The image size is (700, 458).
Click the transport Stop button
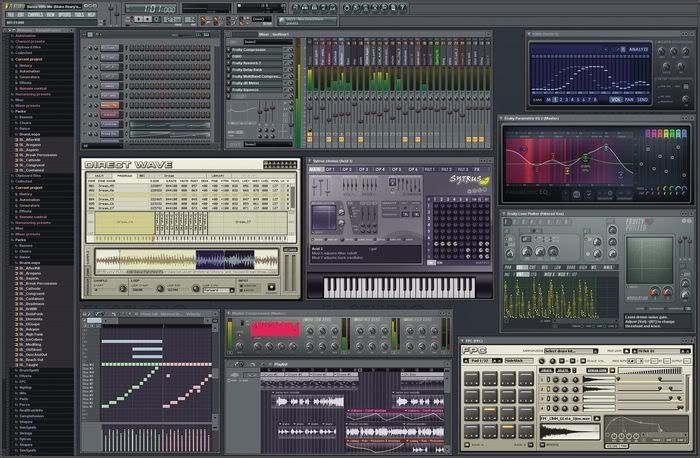[147, 19]
